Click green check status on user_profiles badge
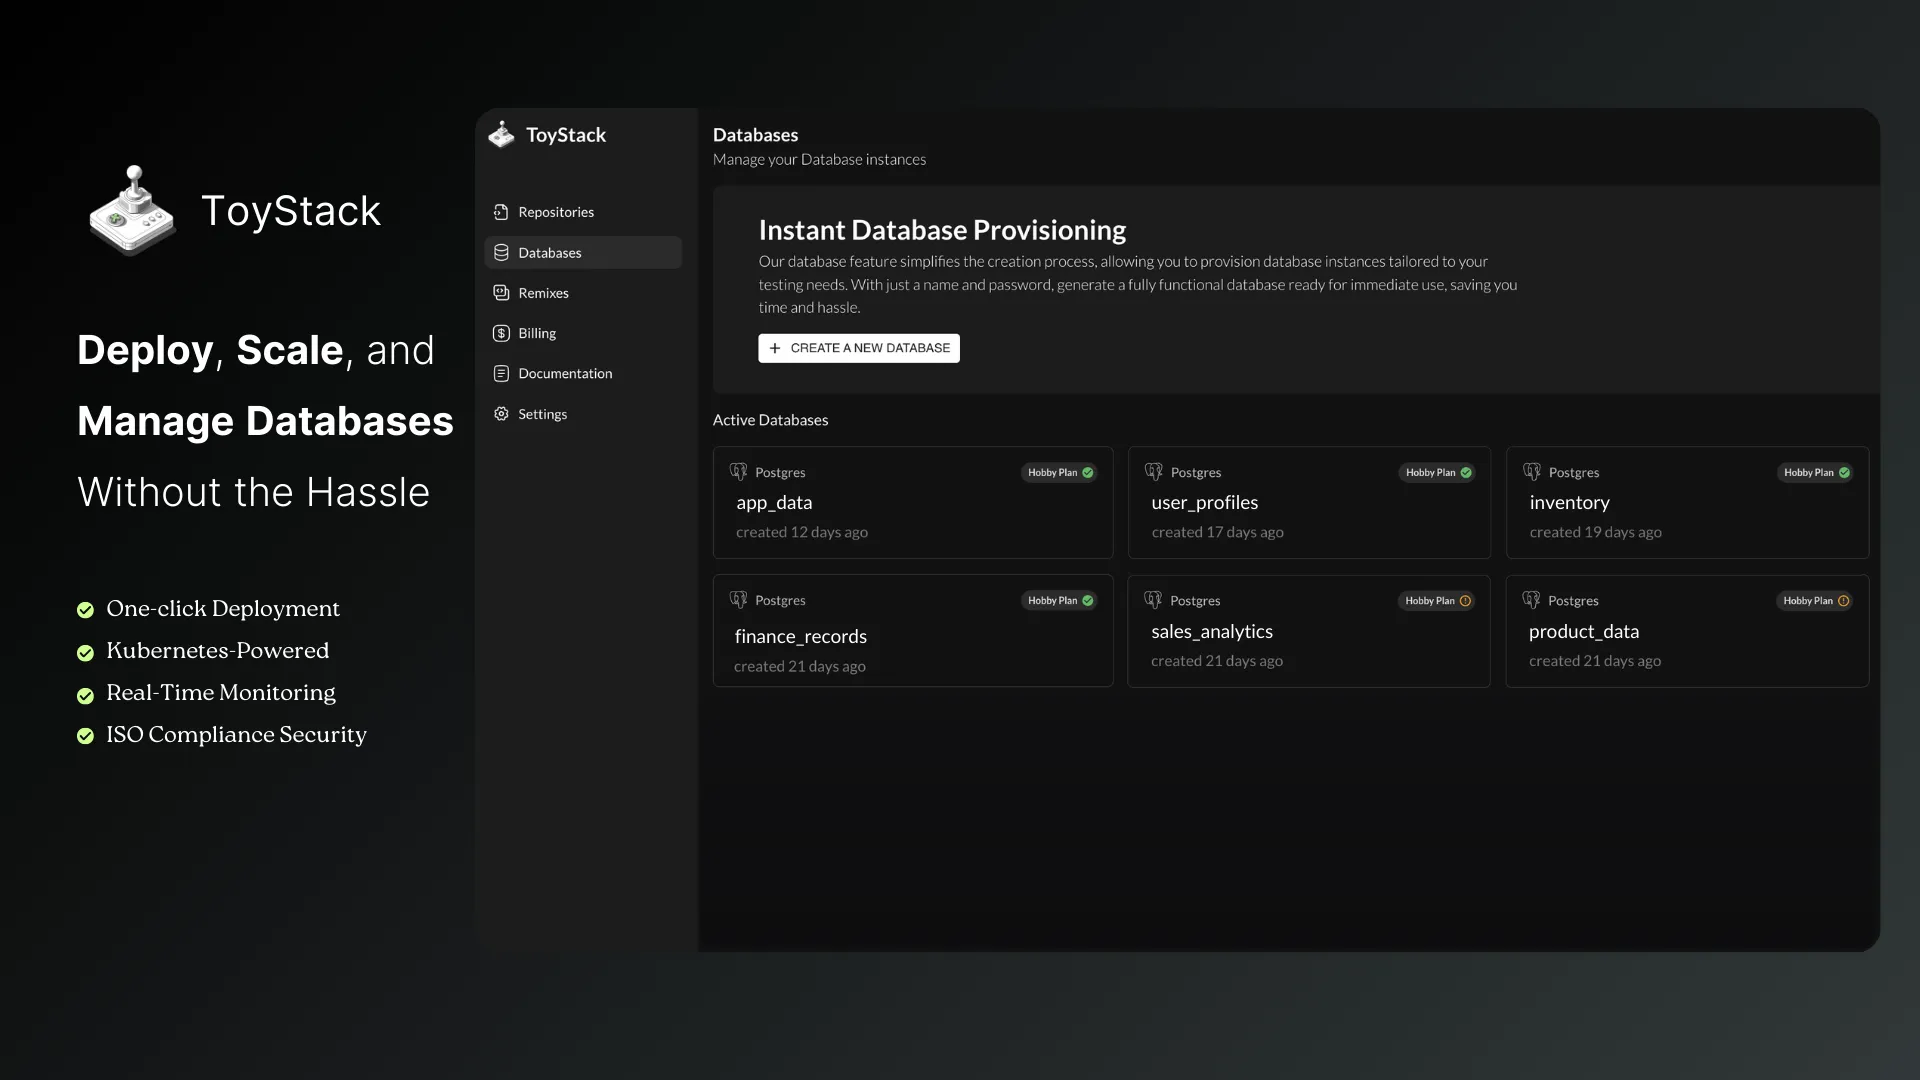 1466,473
